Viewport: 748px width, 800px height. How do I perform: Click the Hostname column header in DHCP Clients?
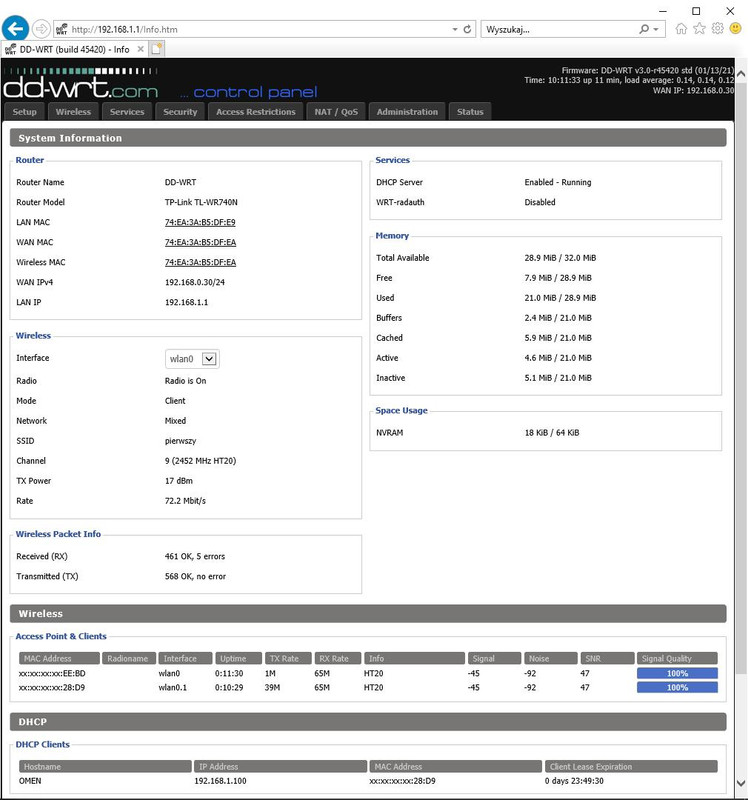click(x=105, y=766)
